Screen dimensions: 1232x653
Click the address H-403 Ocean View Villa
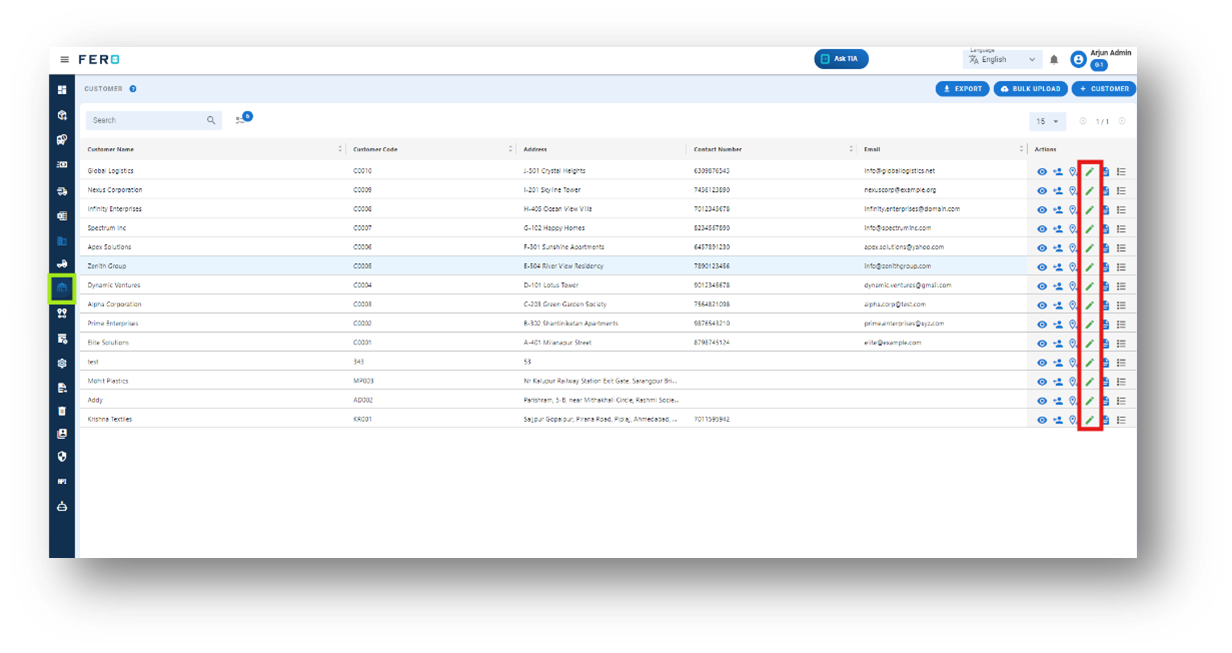[558, 209]
